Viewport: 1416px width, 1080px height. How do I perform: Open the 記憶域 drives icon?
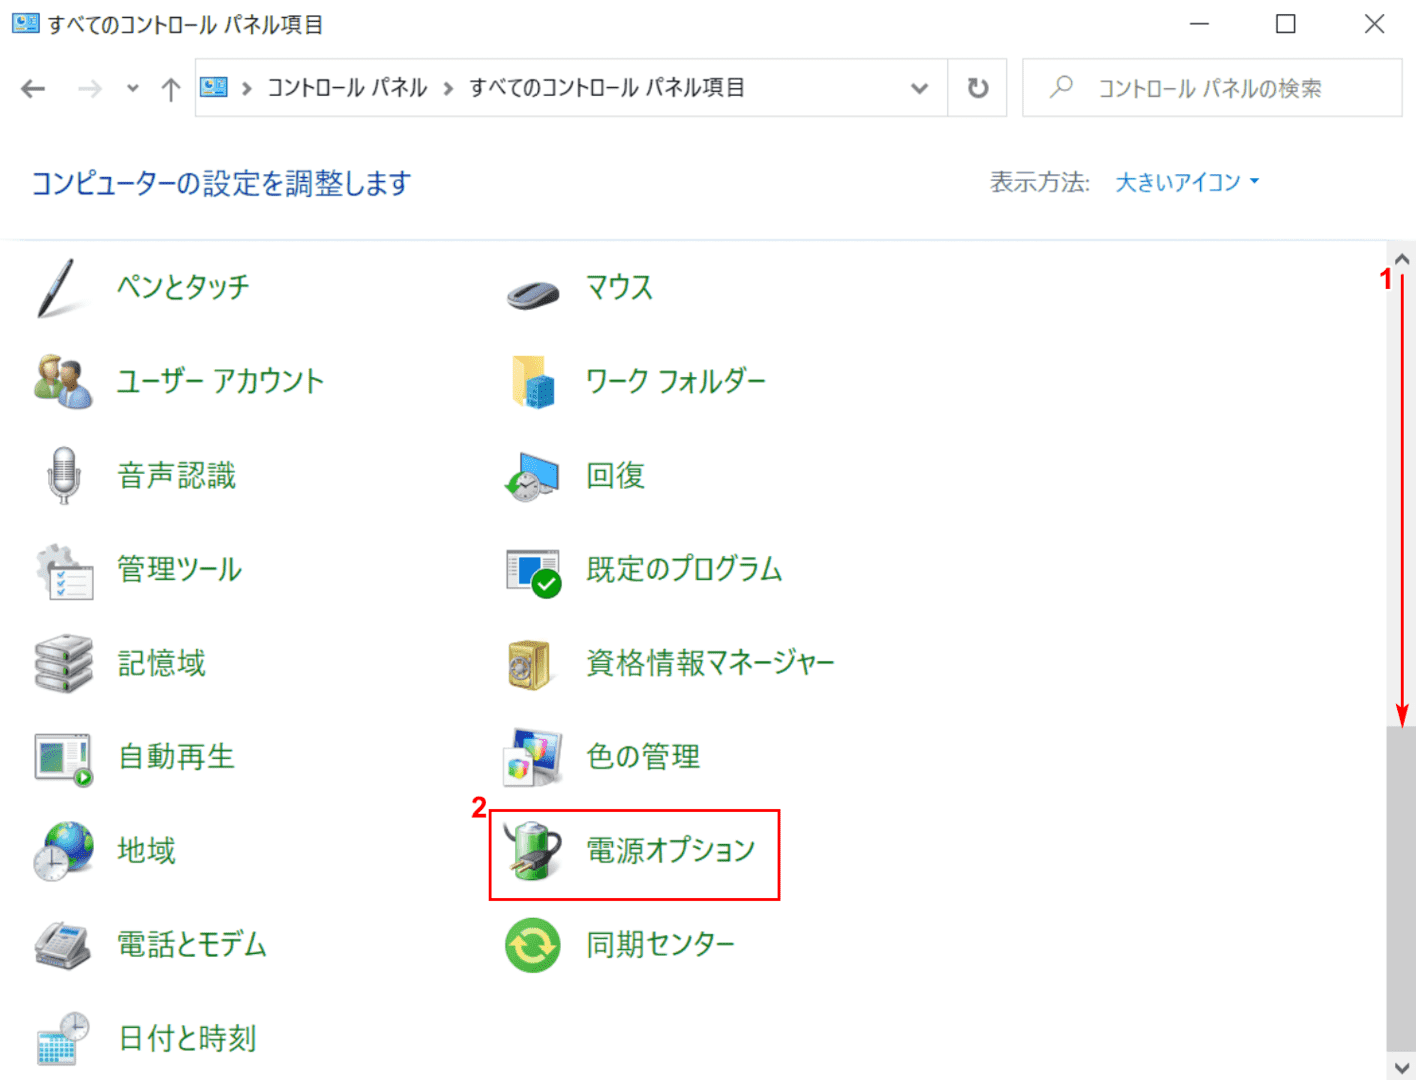[x=63, y=663]
